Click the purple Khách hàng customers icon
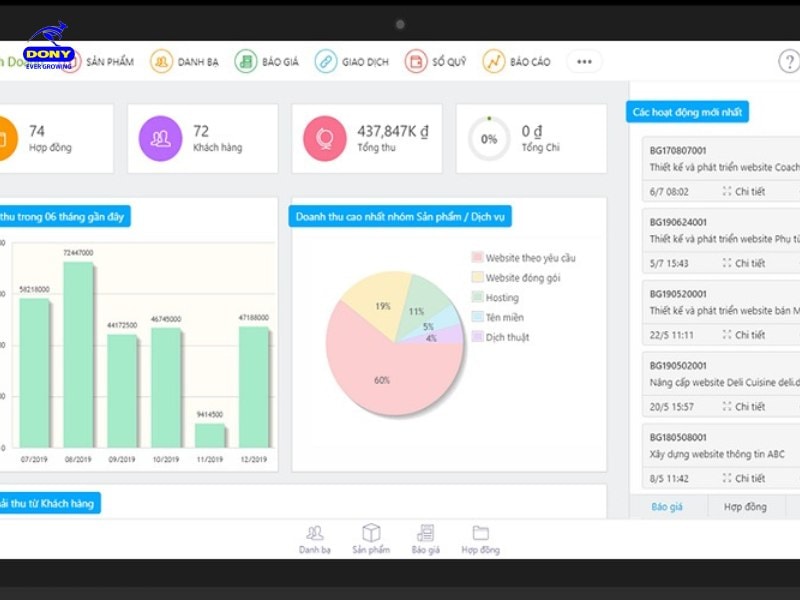Viewport: 800px width, 600px height. tap(160, 139)
